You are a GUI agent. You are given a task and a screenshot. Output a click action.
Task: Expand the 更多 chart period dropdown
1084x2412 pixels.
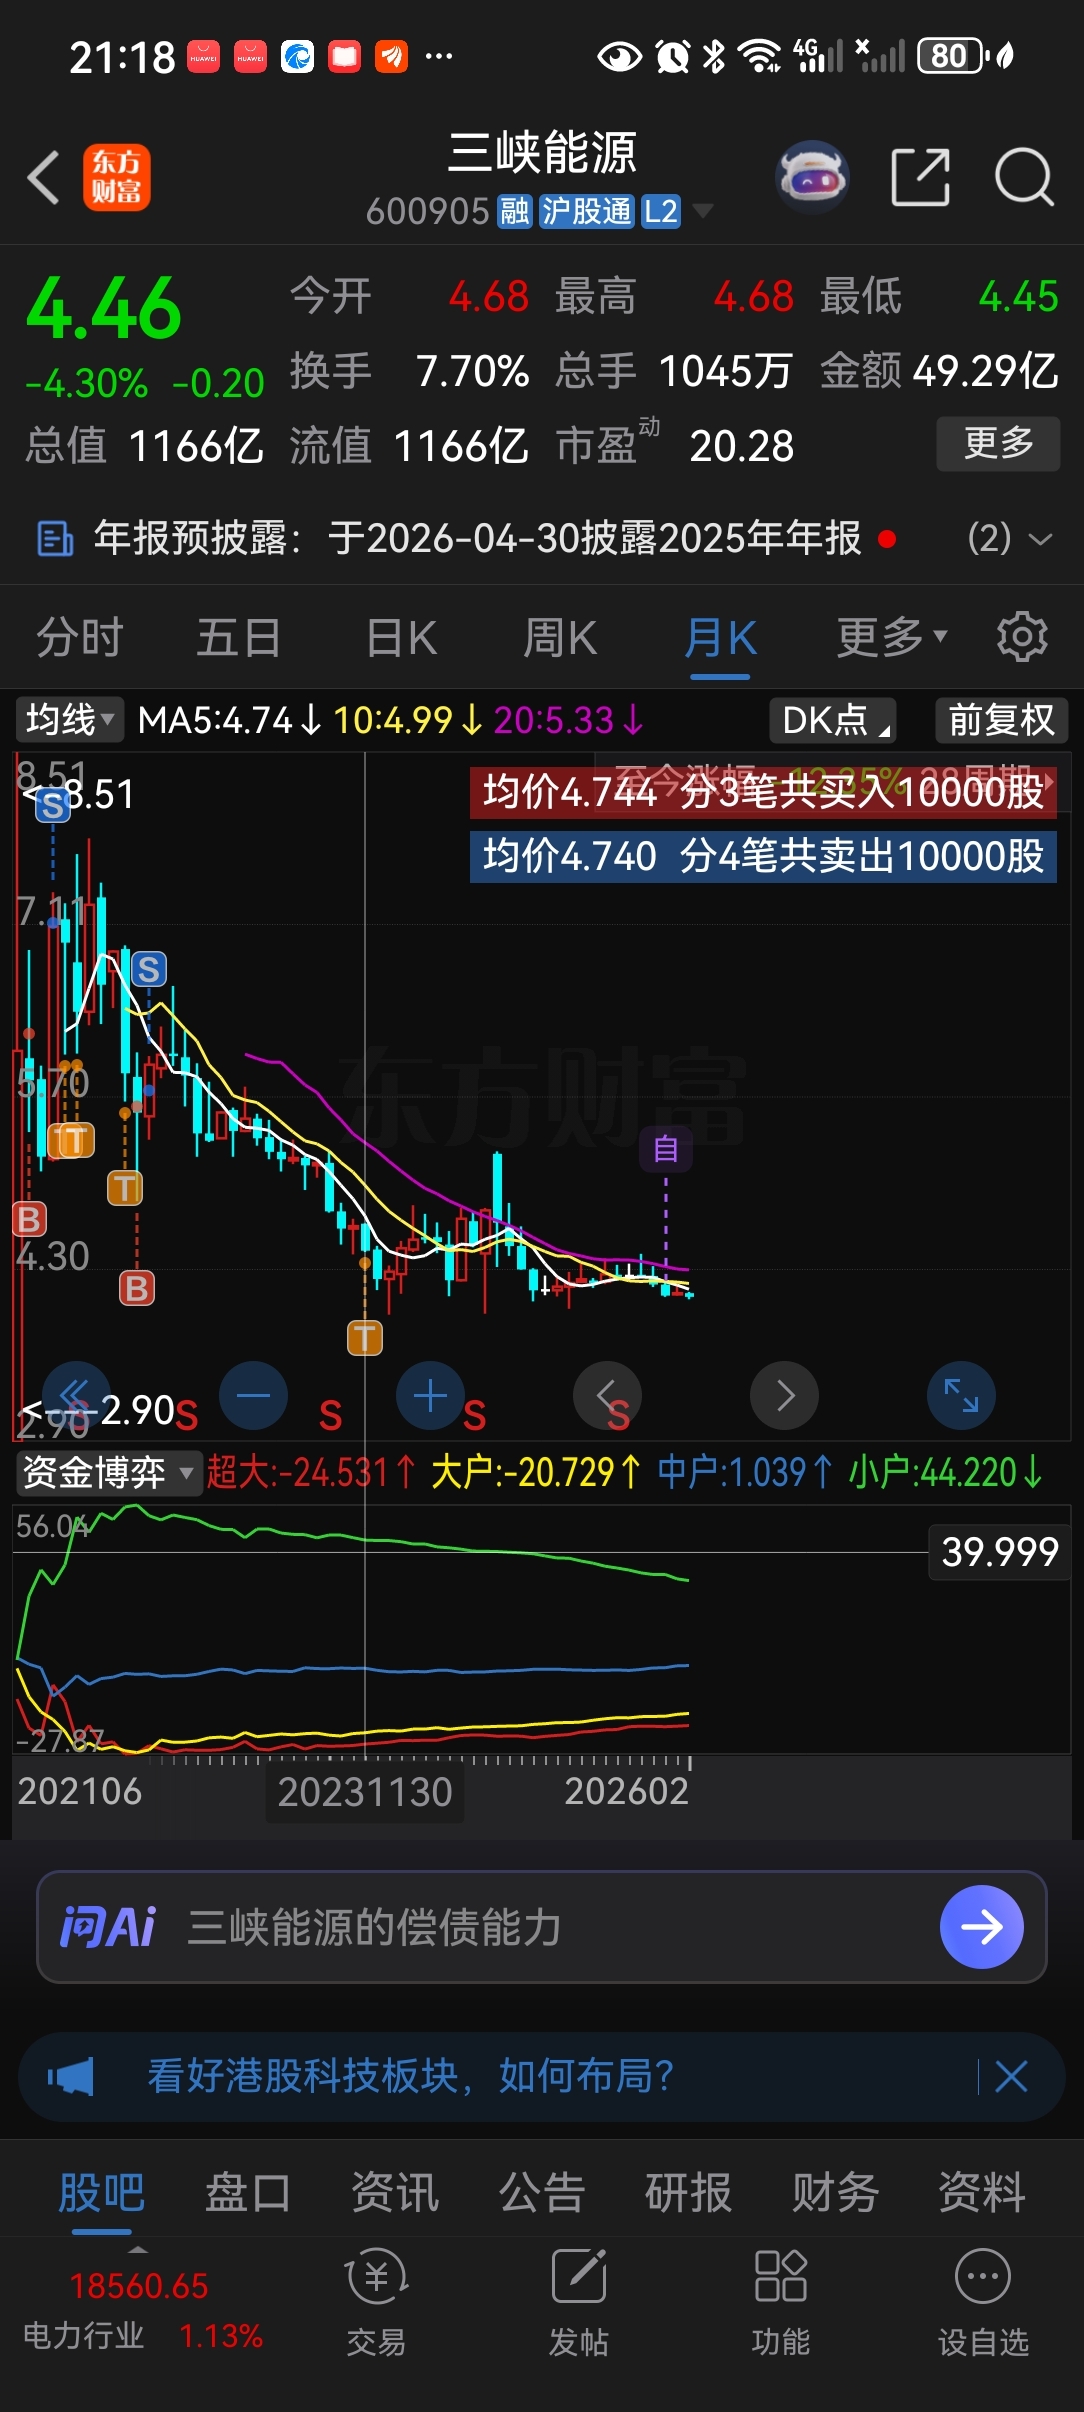pos(892,637)
